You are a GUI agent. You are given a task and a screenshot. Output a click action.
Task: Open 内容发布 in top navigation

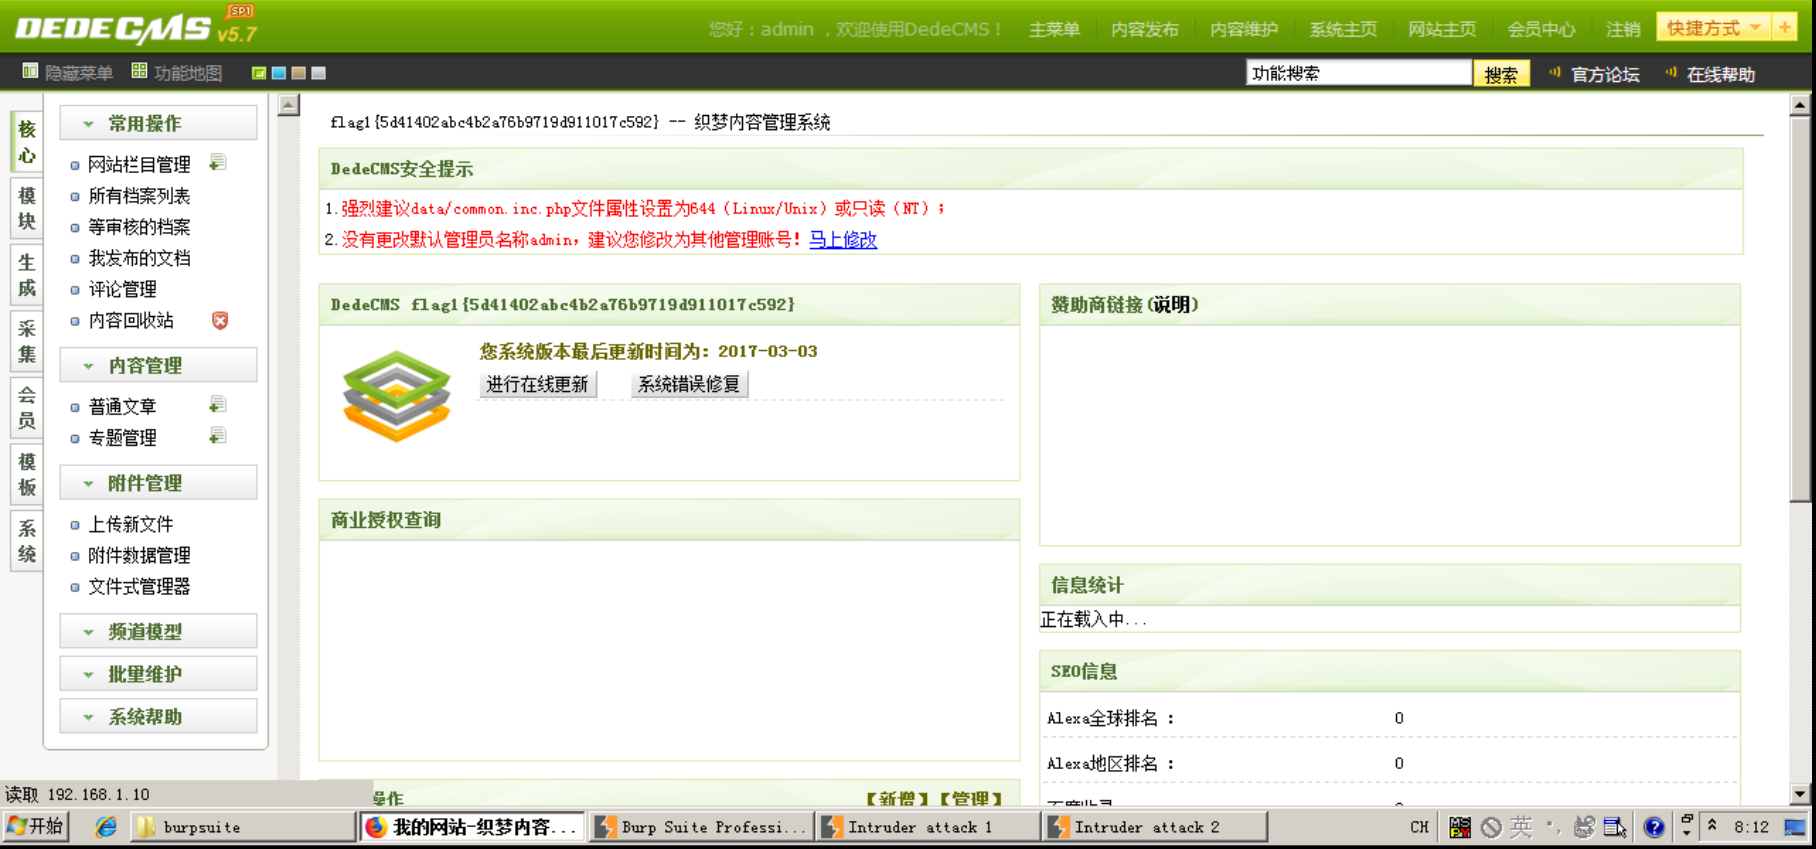pos(1144,29)
